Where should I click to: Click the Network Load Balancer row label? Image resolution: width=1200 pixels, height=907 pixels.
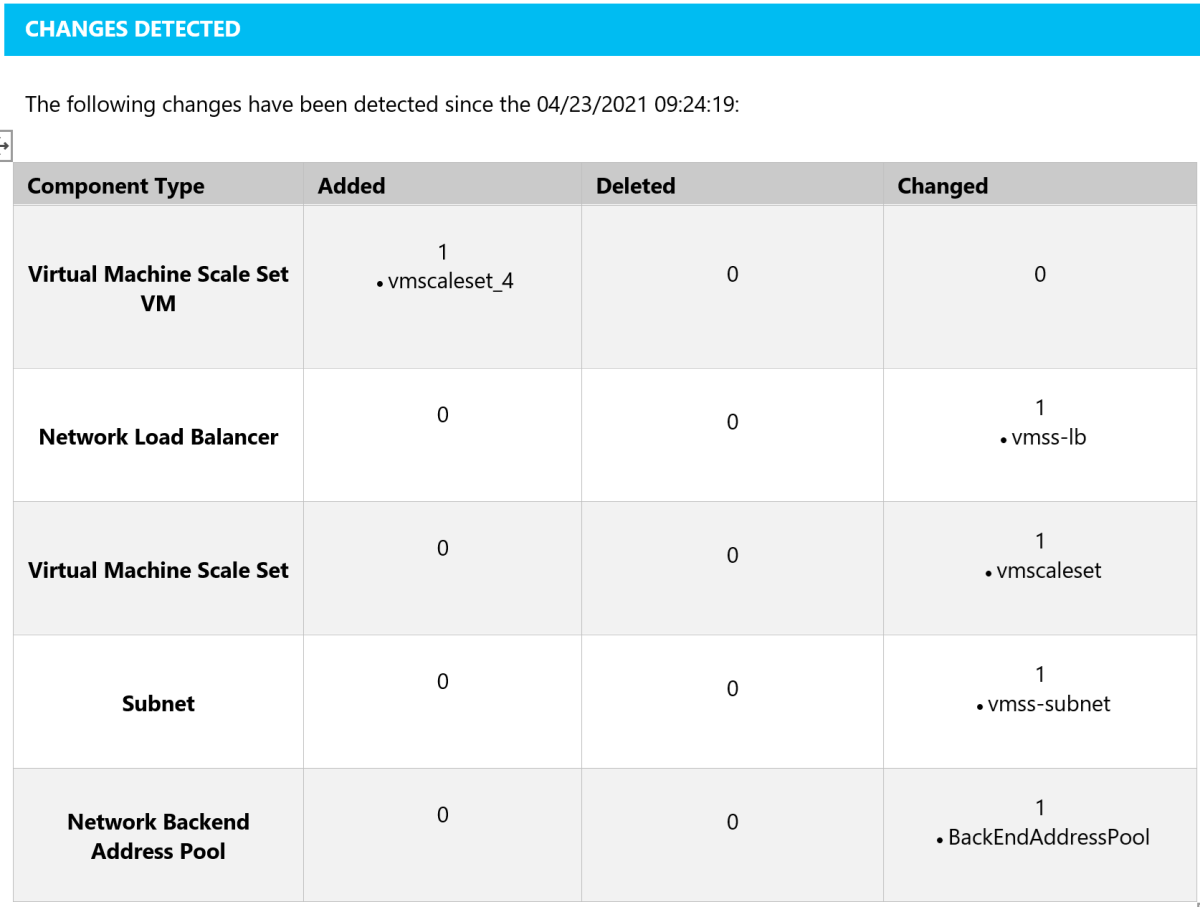click(158, 437)
